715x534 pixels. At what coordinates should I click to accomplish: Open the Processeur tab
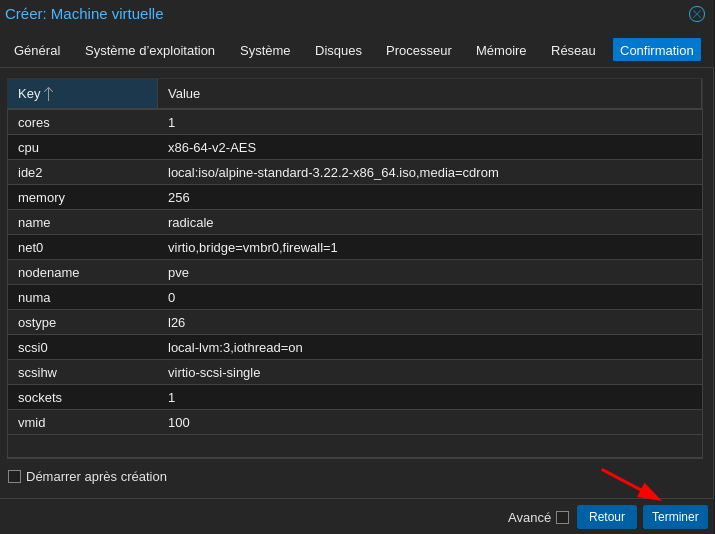point(418,50)
